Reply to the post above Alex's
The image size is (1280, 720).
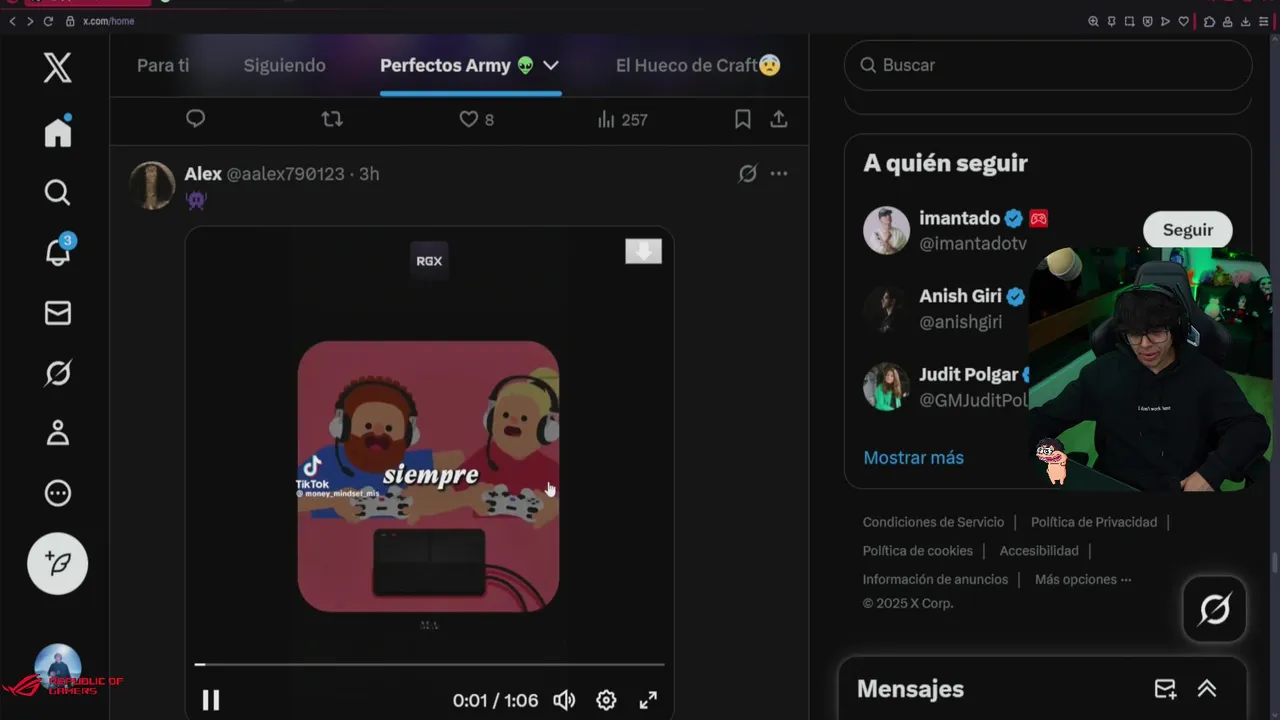click(196, 119)
